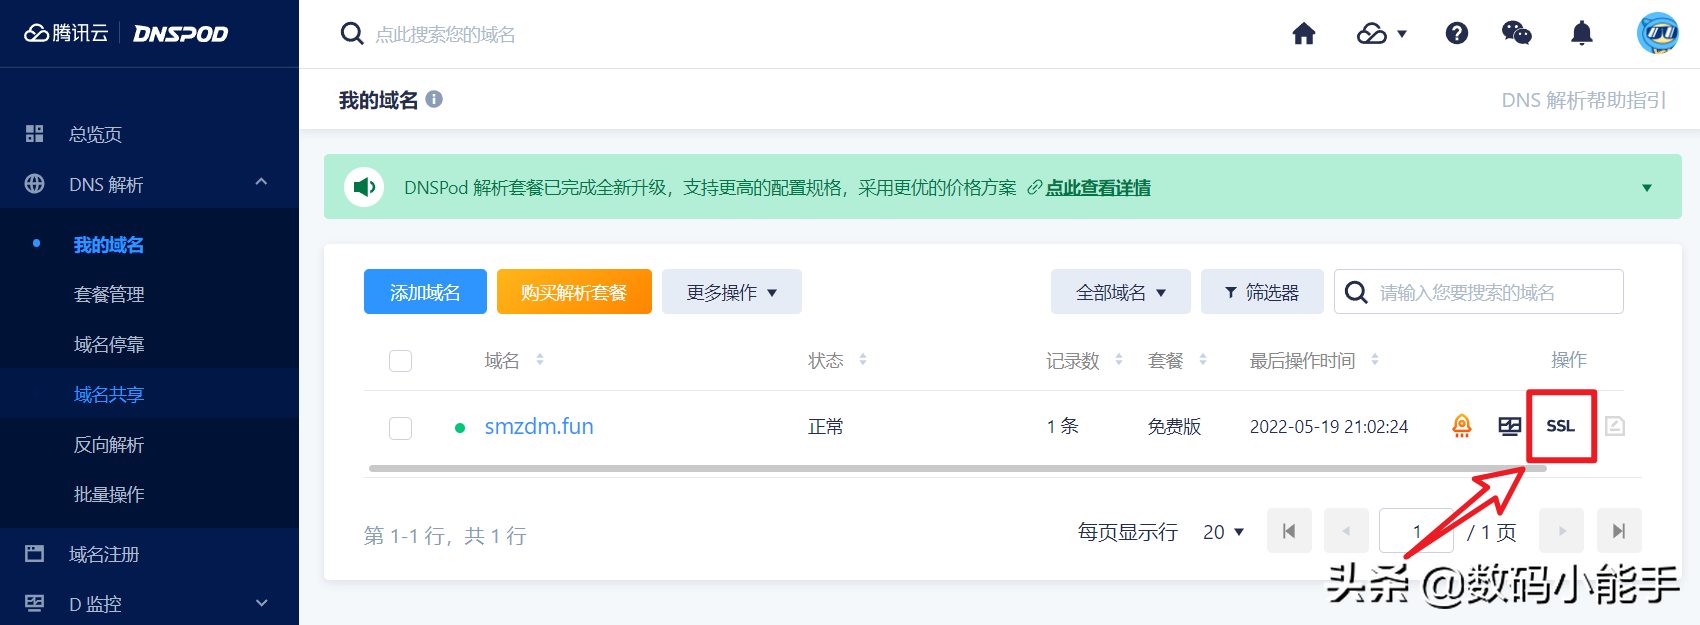The height and width of the screenshot is (625, 1700).
Task: Select the smzdm.fun row checkbox
Action: coord(401,428)
